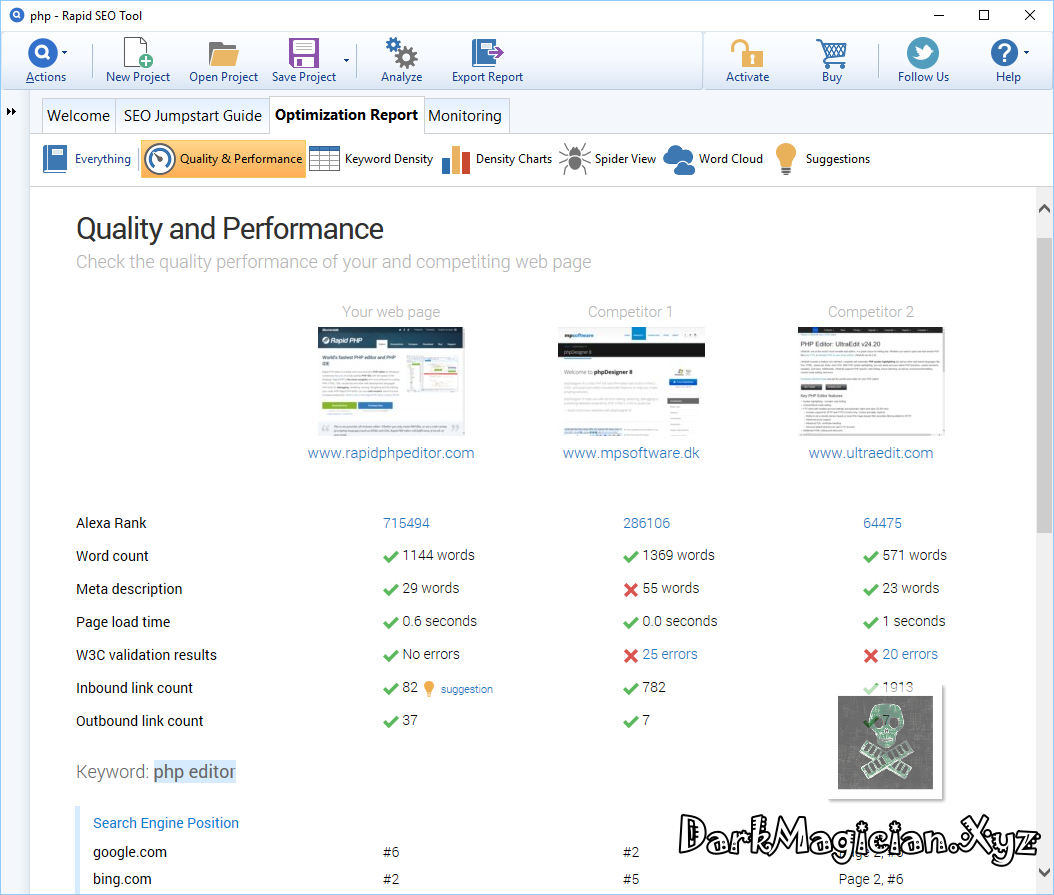Click the green check beside 782
This screenshot has height=895, width=1054.
point(631,689)
